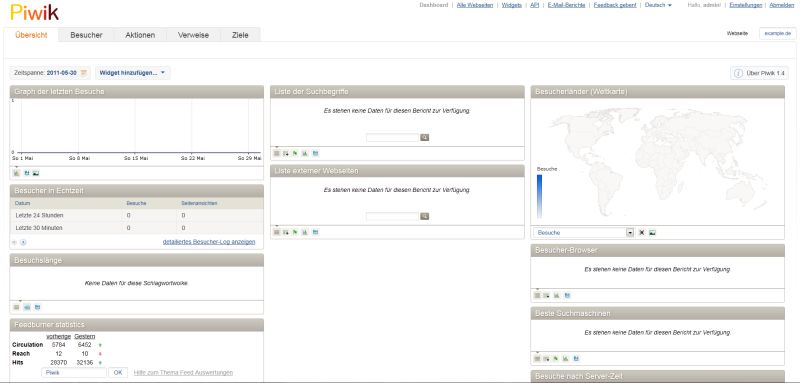Click the Besuche color scale bar on map
Image resolution: width=800 pixels, height=383 pixels.
click(539, 196)
